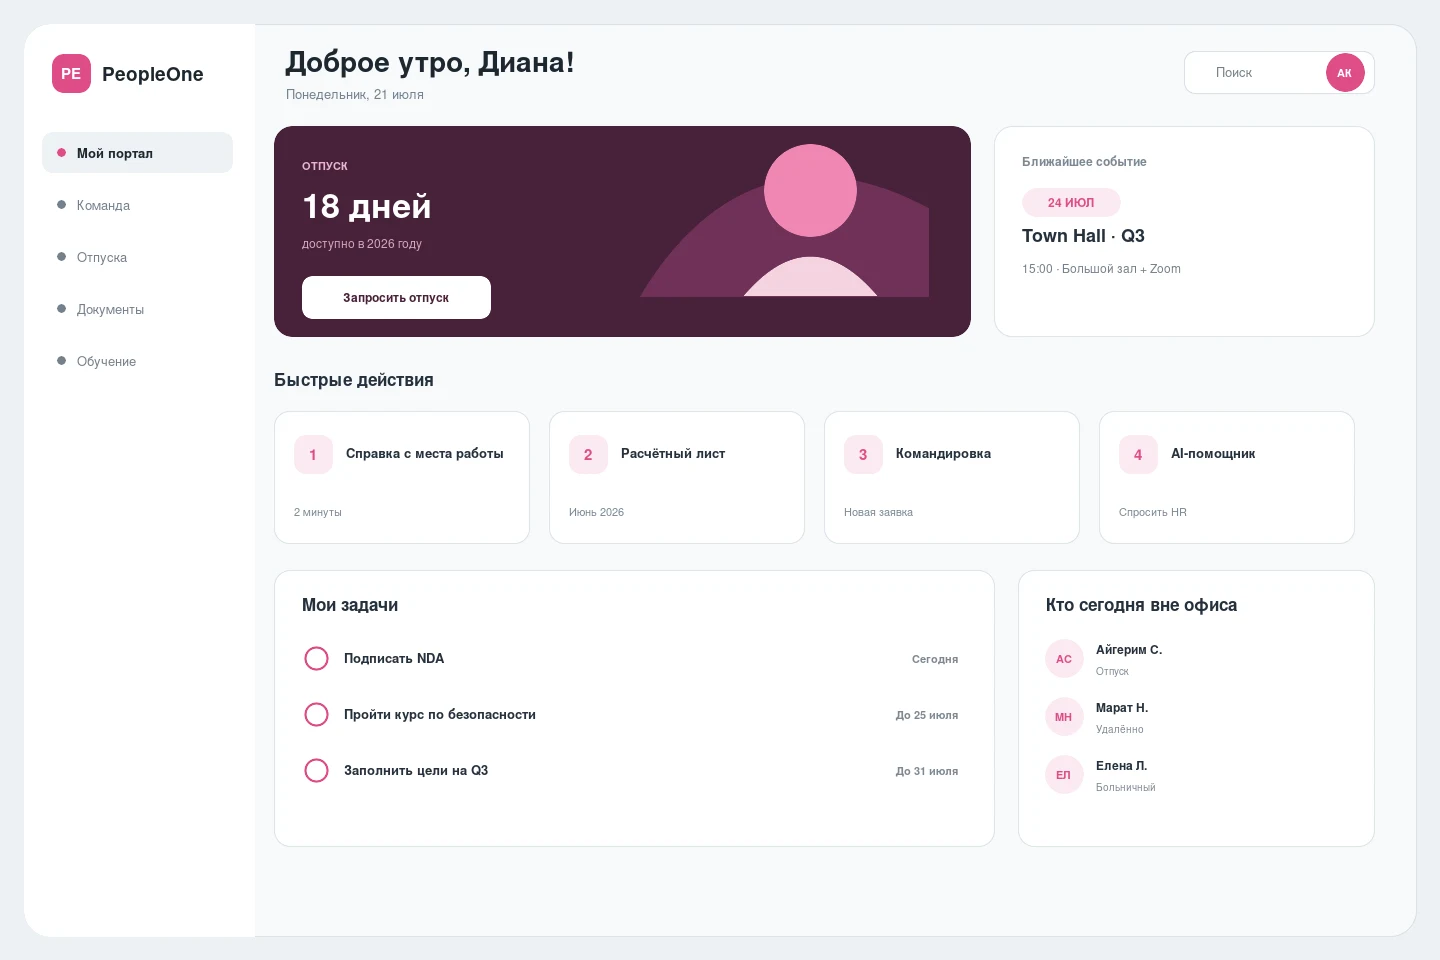Viewport: 1440px width, 960px height.
Task: Click the number 2 badge on Расчётный лист card
Action: pos(588,454)
